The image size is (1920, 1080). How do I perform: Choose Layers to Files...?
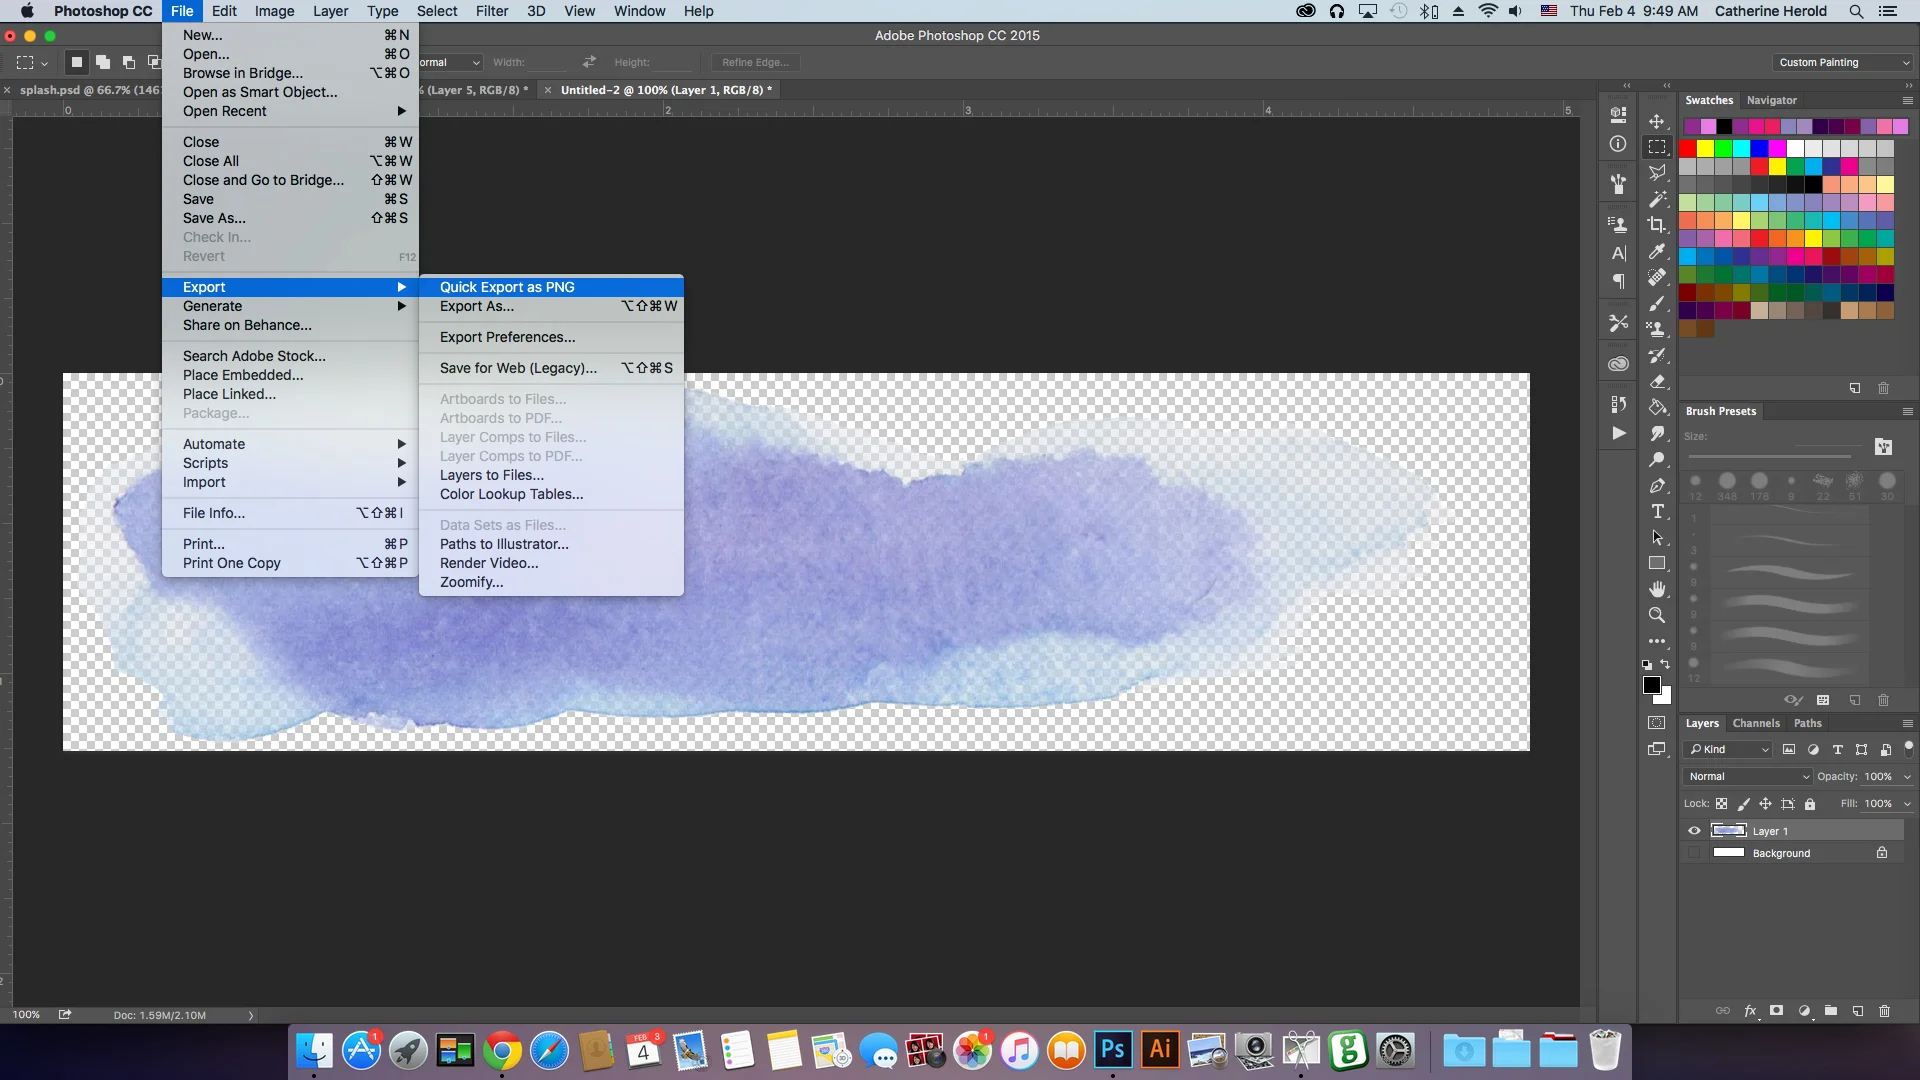tap(551, 475)
